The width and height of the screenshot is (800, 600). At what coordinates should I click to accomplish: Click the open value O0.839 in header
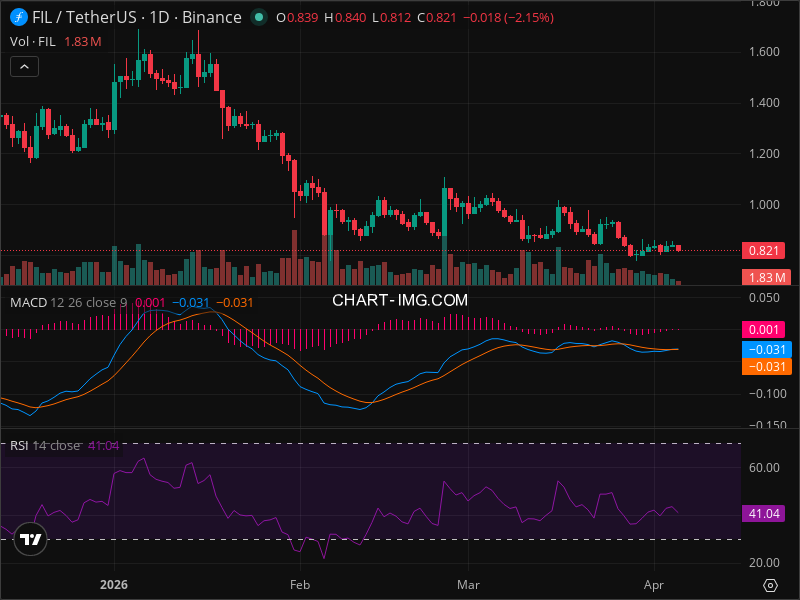pos(297,18)
